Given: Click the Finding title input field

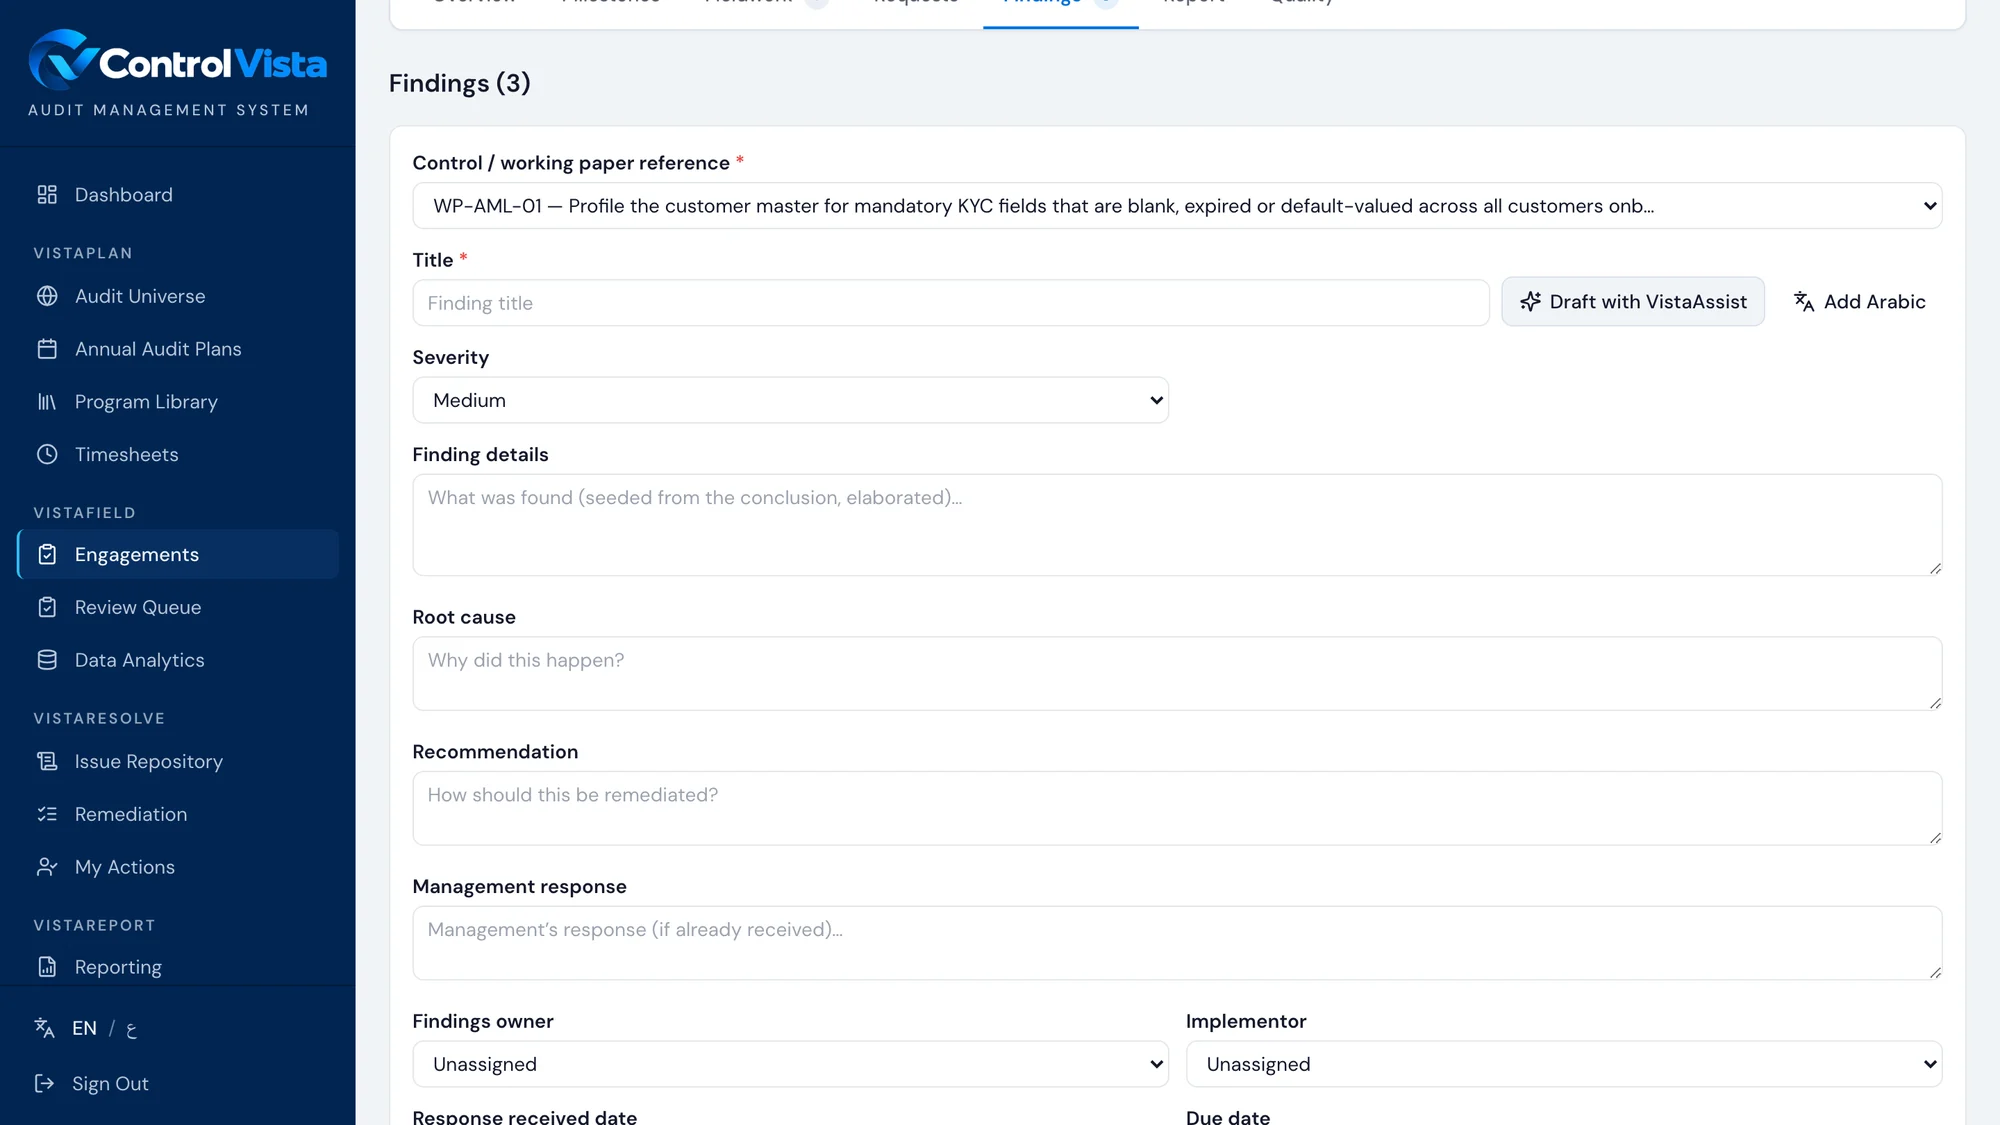Looking at the screenshot, I should 951,303.
